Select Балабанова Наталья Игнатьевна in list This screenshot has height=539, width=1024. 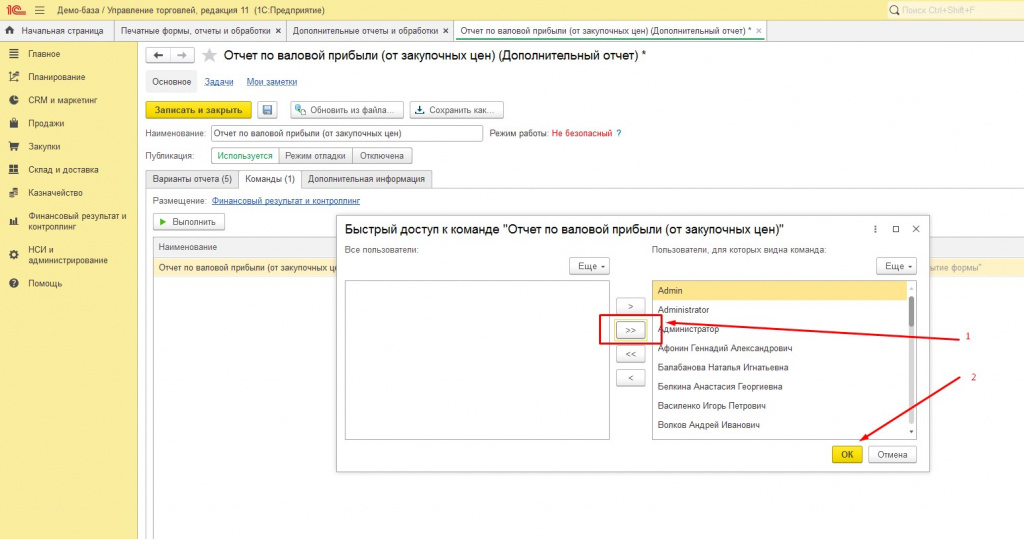pyautogui.click(x=780, y=367)
